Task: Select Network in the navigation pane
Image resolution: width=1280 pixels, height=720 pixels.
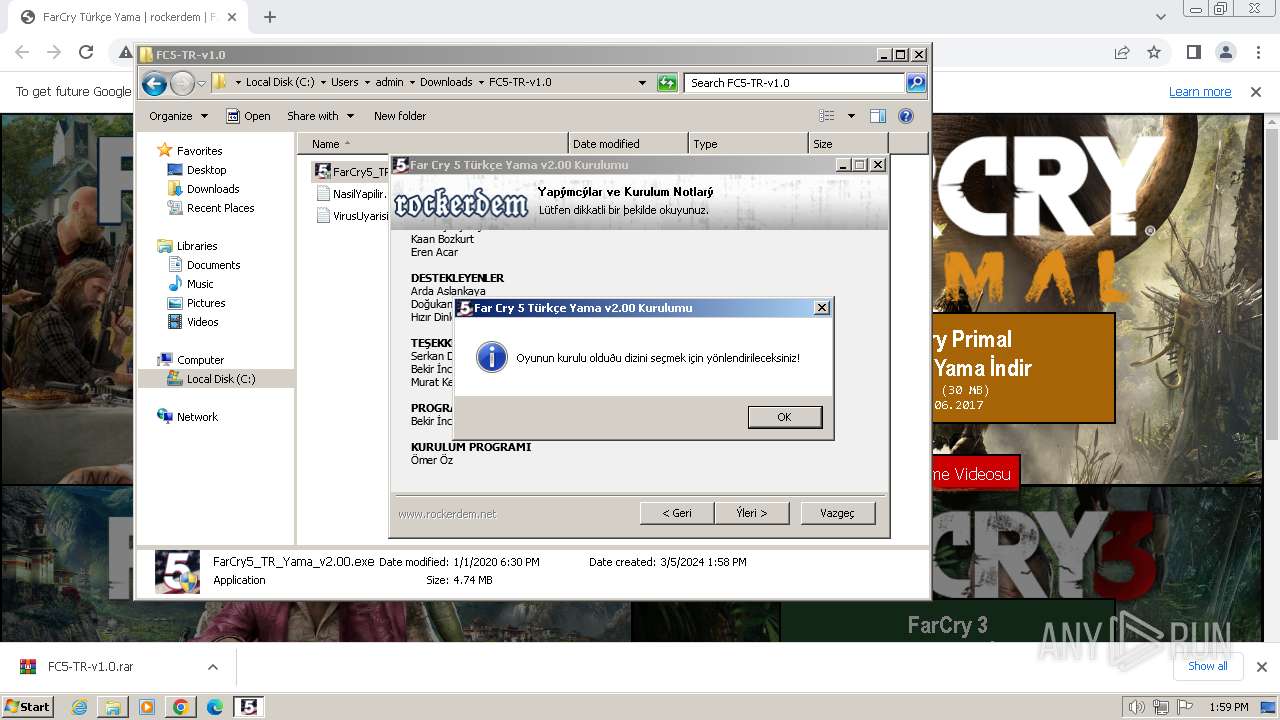Action: [197, 417]
